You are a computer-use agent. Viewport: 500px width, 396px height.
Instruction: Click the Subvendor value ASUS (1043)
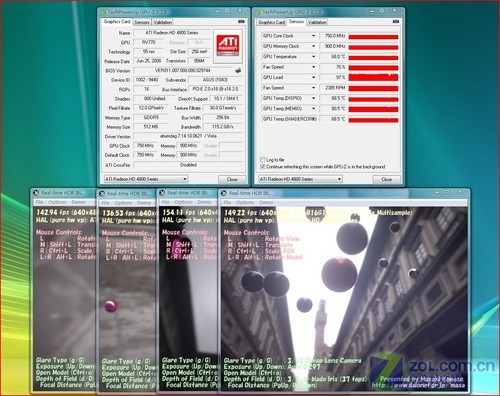tap(215, 80)
